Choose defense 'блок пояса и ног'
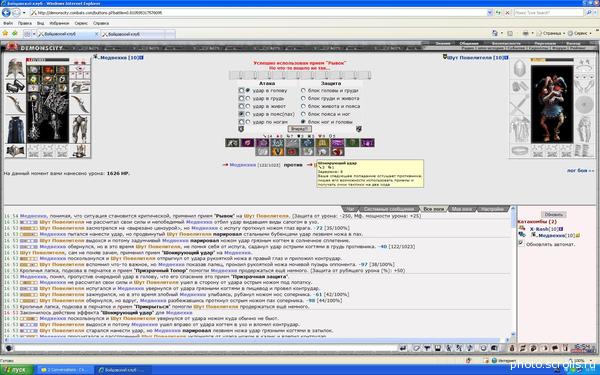Screen dimensions: 600x375 pos(303,114)
